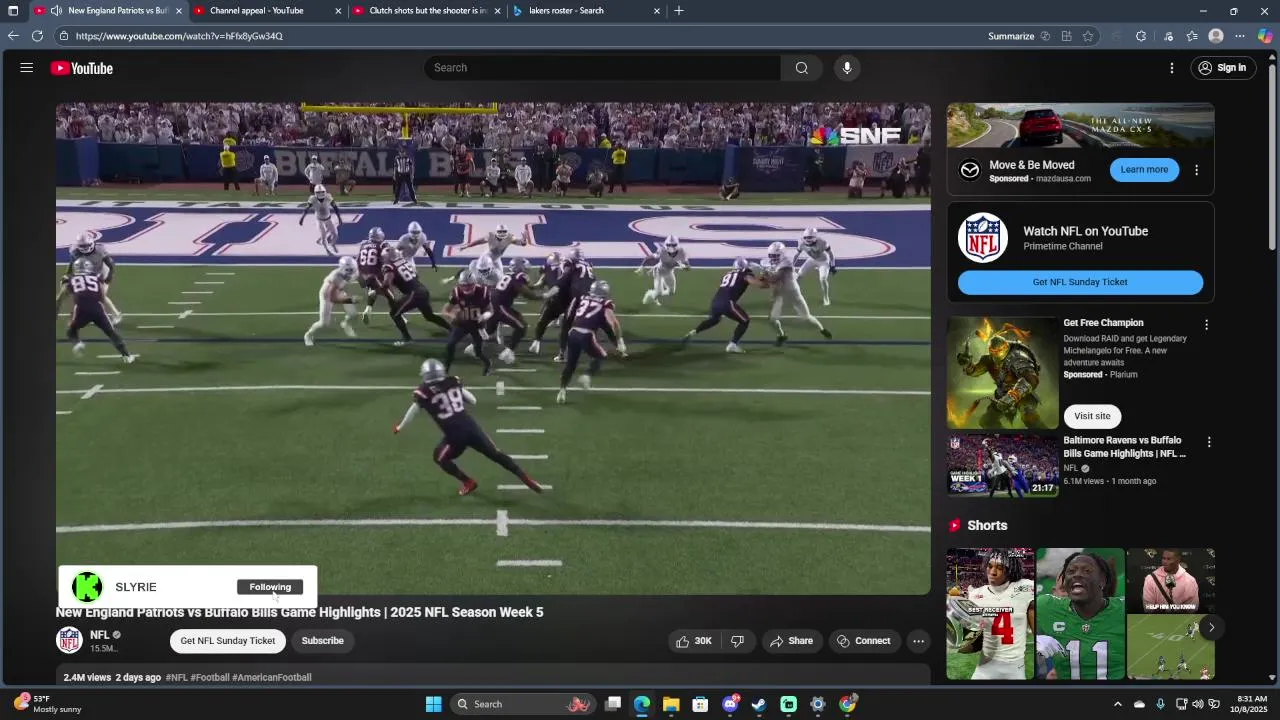1280x720 pixels.
Task: Close the Channel appeal tab
Action: point(338,11)
